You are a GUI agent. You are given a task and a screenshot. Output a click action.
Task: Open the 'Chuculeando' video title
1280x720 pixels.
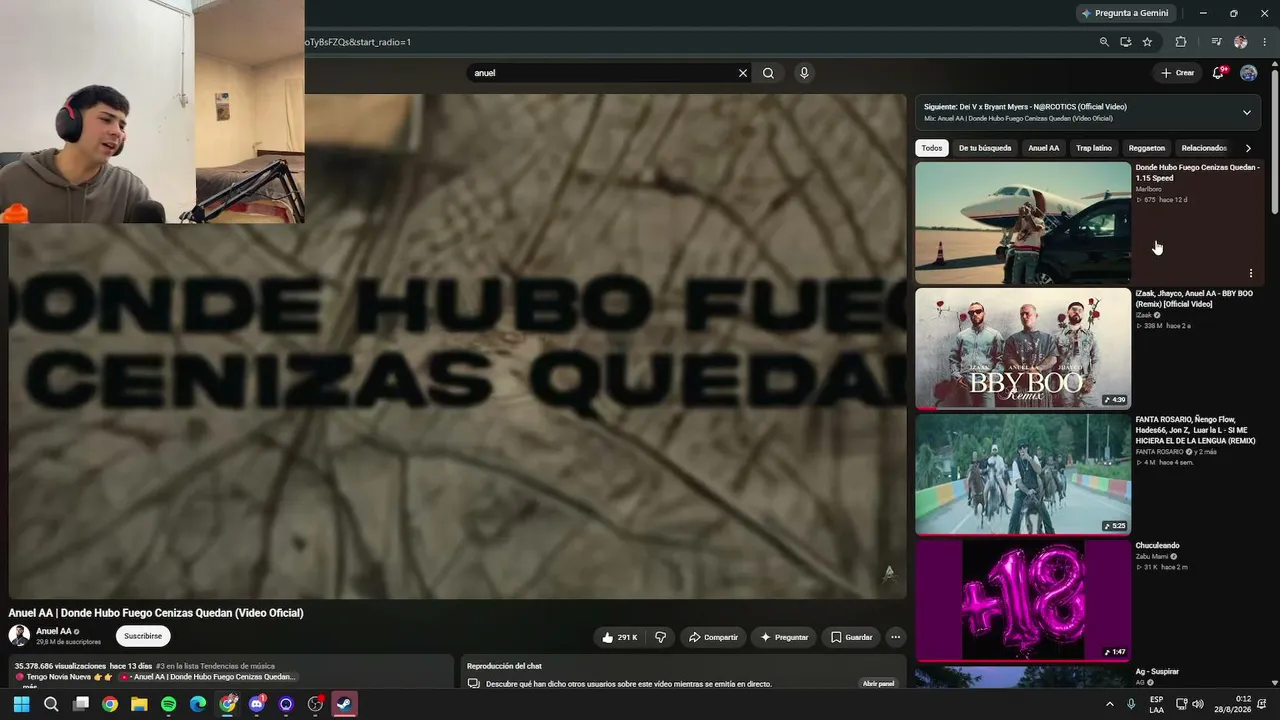pyautogui.click(x=1157, y=546)
